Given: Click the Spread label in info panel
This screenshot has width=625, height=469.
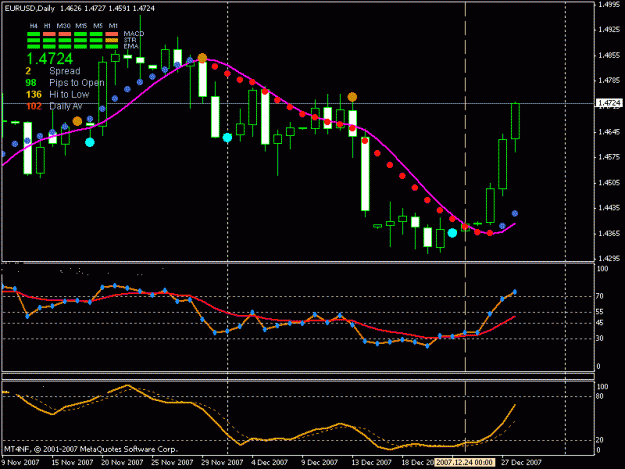Looking at the screenshot, I should tap(65, 71).
